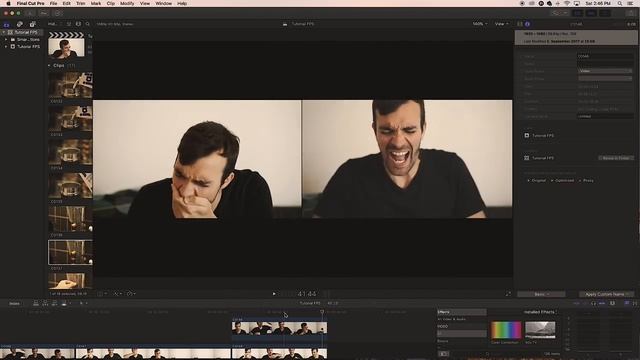Toggle filmstrip or list view in browser
The image size is (640, 360).
(x=69, y=24)
